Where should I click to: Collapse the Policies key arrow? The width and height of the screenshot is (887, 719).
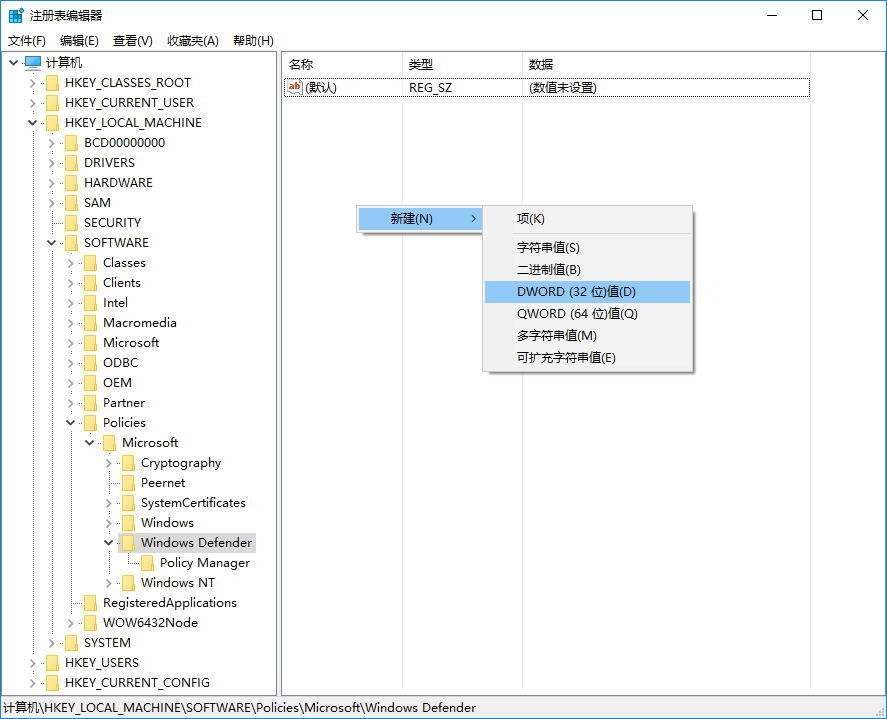[70, 423]
